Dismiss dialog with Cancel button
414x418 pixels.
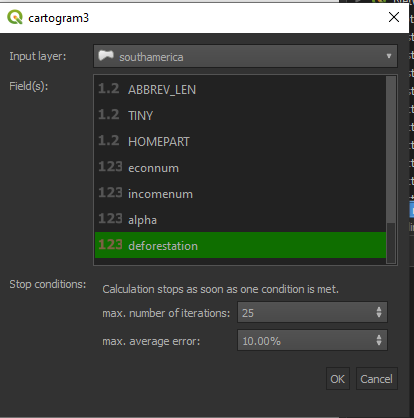pos(377,379)
